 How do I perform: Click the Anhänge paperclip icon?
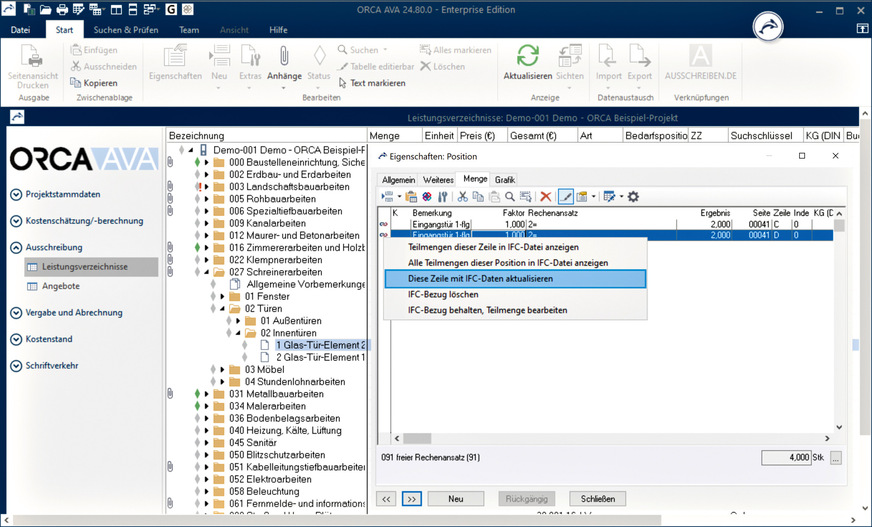[283, 56]
